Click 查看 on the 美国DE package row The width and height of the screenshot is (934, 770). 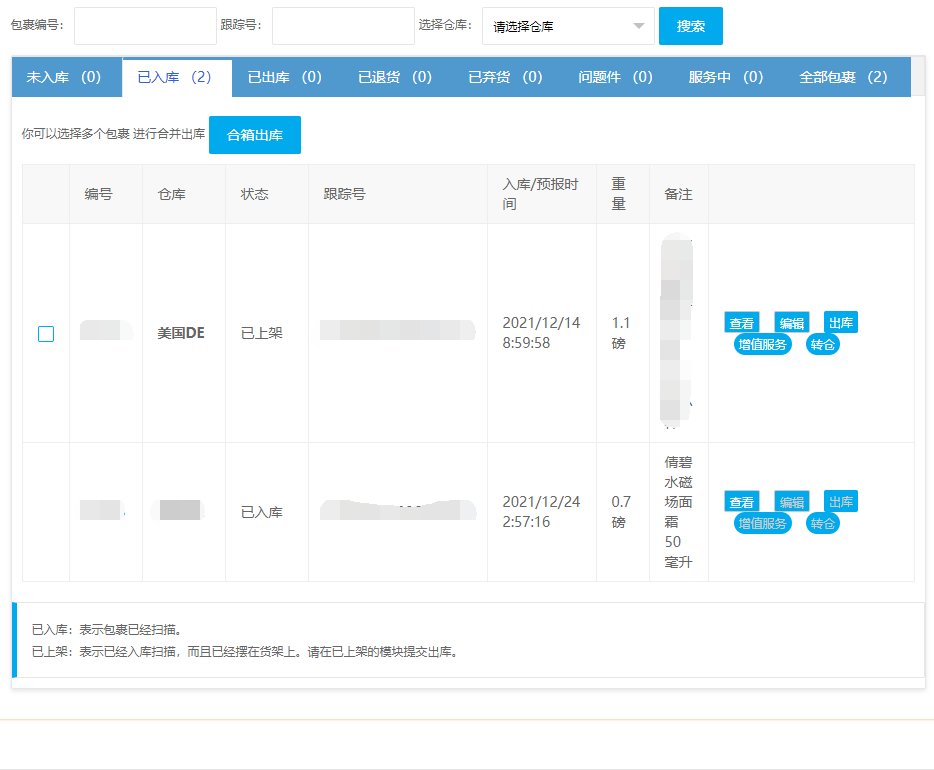pos(741,322)
